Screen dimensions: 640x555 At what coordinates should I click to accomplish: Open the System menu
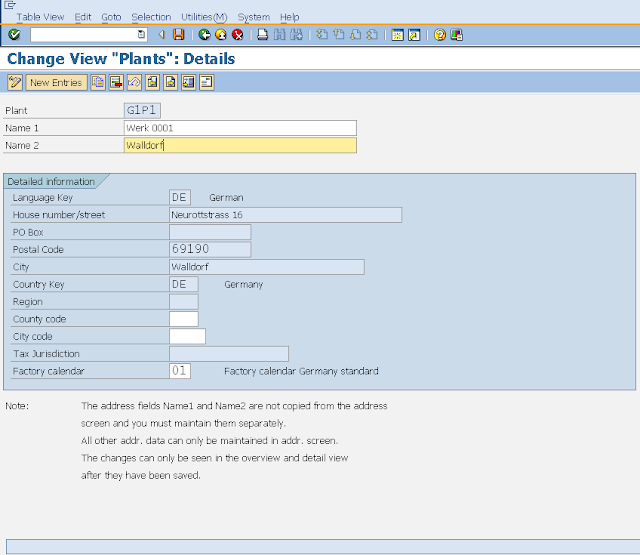tap(253, 17)
